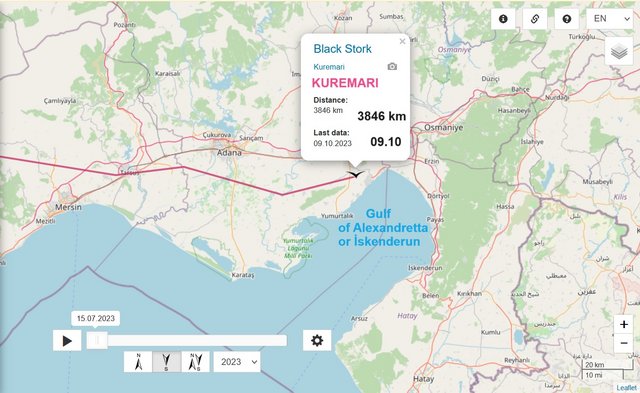Click the Osmaniye city label
The height and width of the screenshot is (393, 640).
click(x=444, y=127)
